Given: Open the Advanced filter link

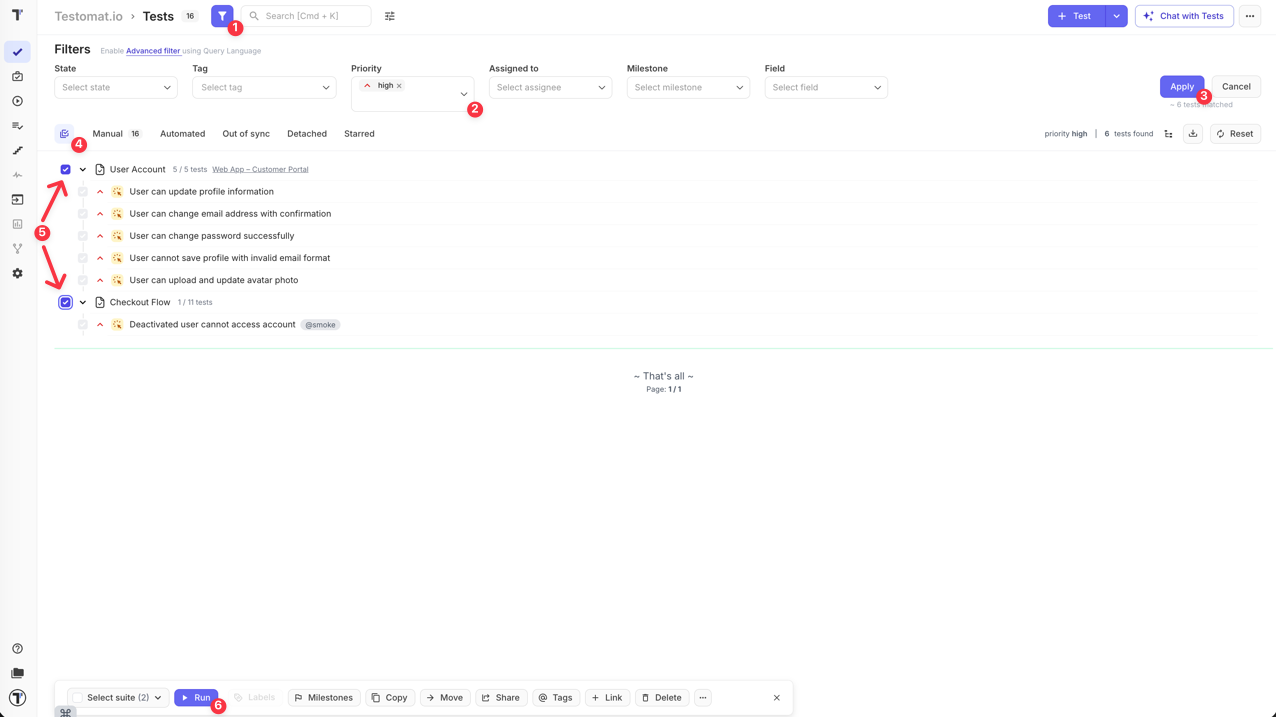Looking at the screenshot, I should (x=153, y=51).
